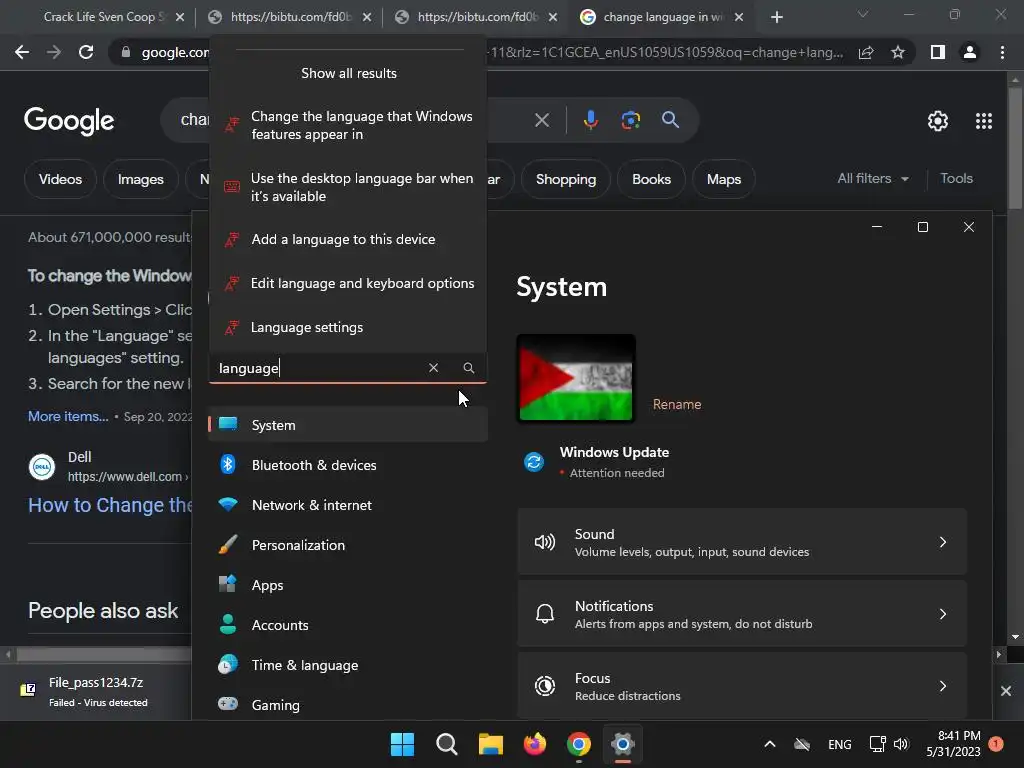Choose Language settings suggestion

pos(348,327)
